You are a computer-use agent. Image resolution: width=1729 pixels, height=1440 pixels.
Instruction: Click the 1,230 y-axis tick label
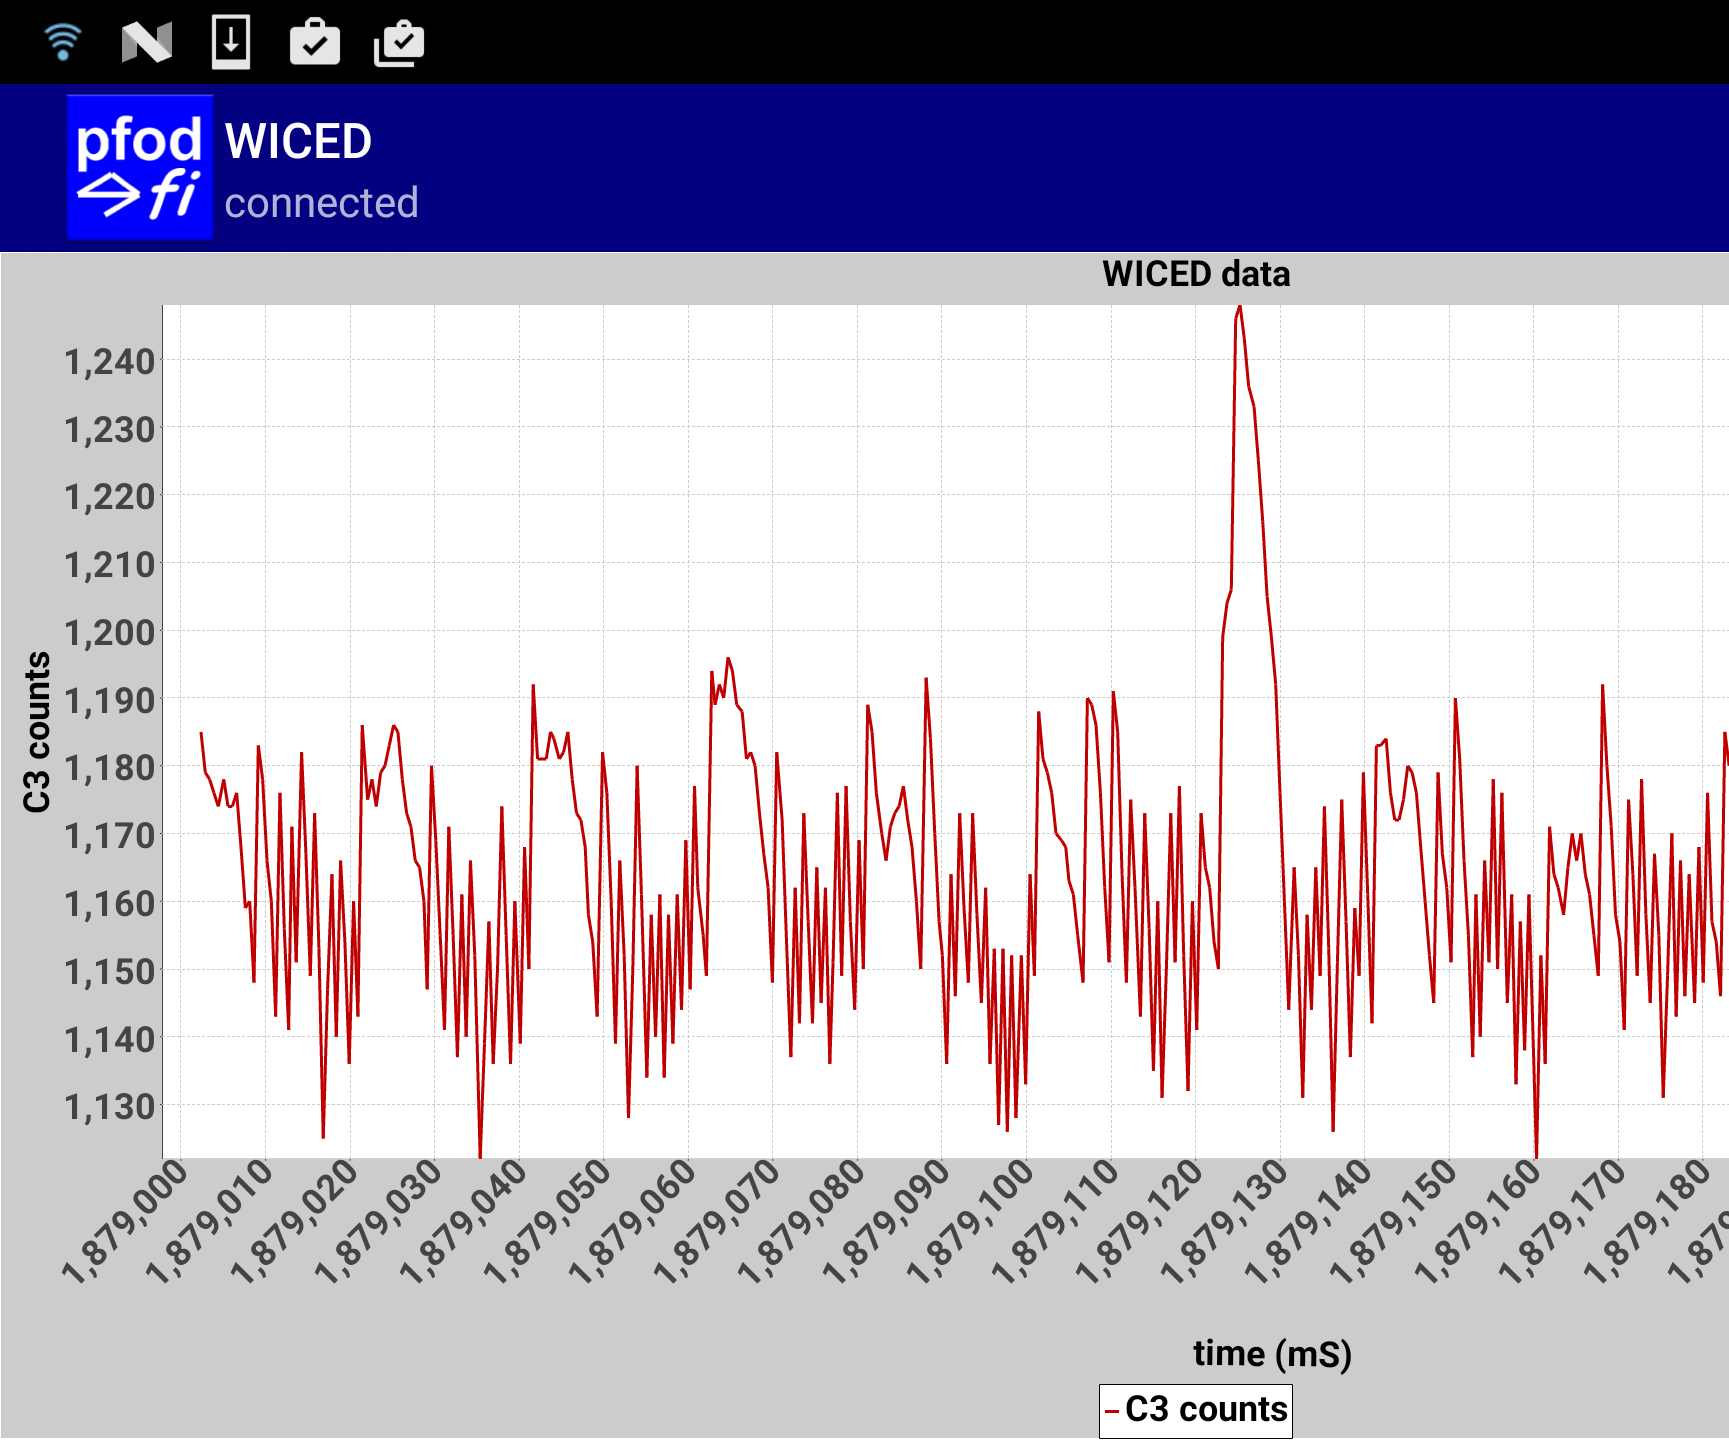(110, 429)
